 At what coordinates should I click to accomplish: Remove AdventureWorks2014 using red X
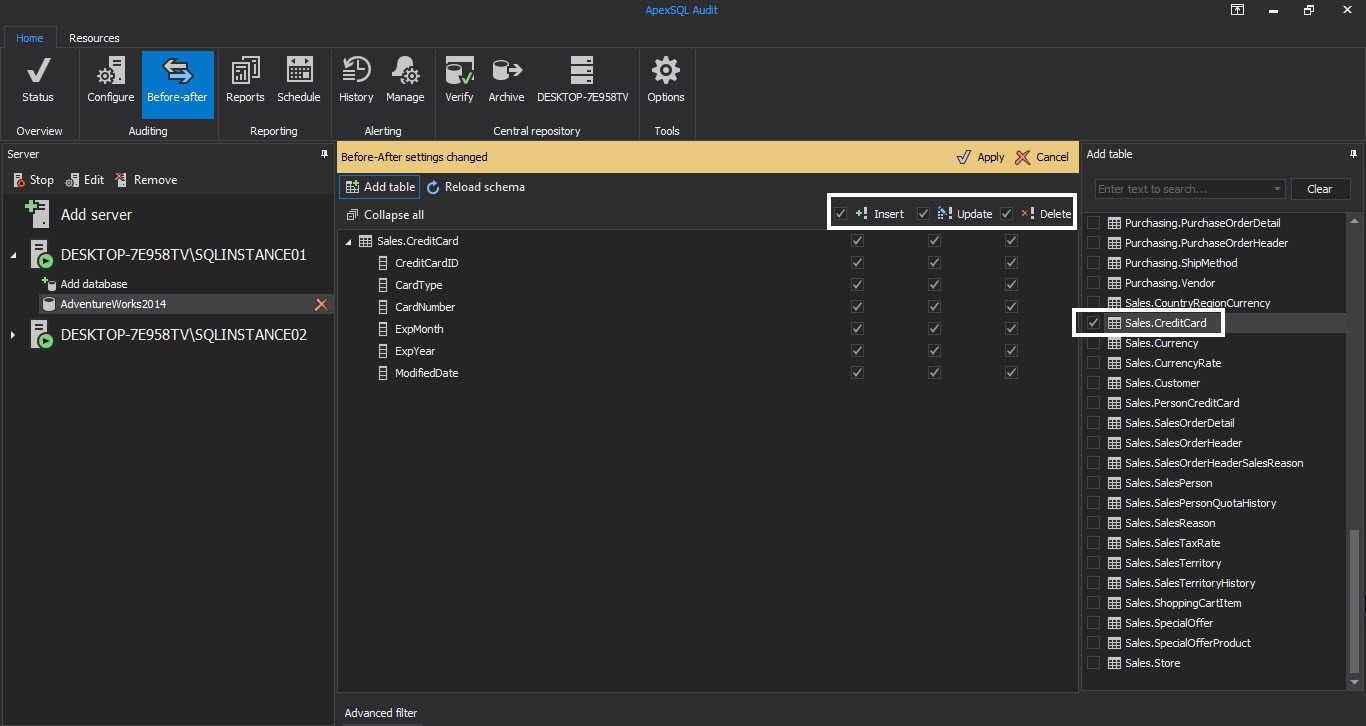tap(321, 304)
